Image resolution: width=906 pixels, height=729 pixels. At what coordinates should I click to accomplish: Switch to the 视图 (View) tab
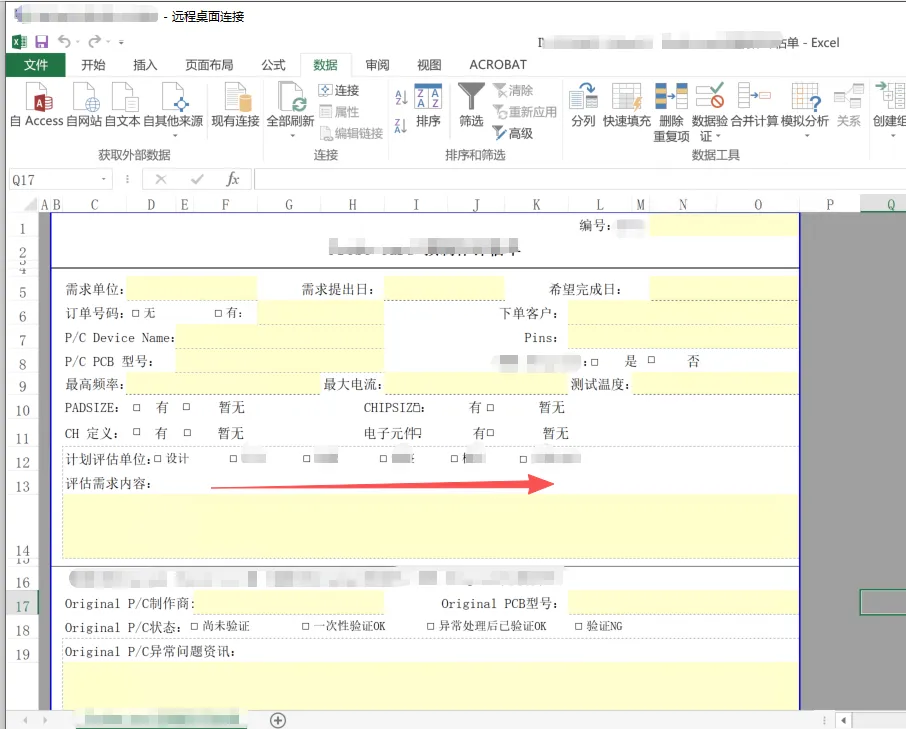point(429,65)
